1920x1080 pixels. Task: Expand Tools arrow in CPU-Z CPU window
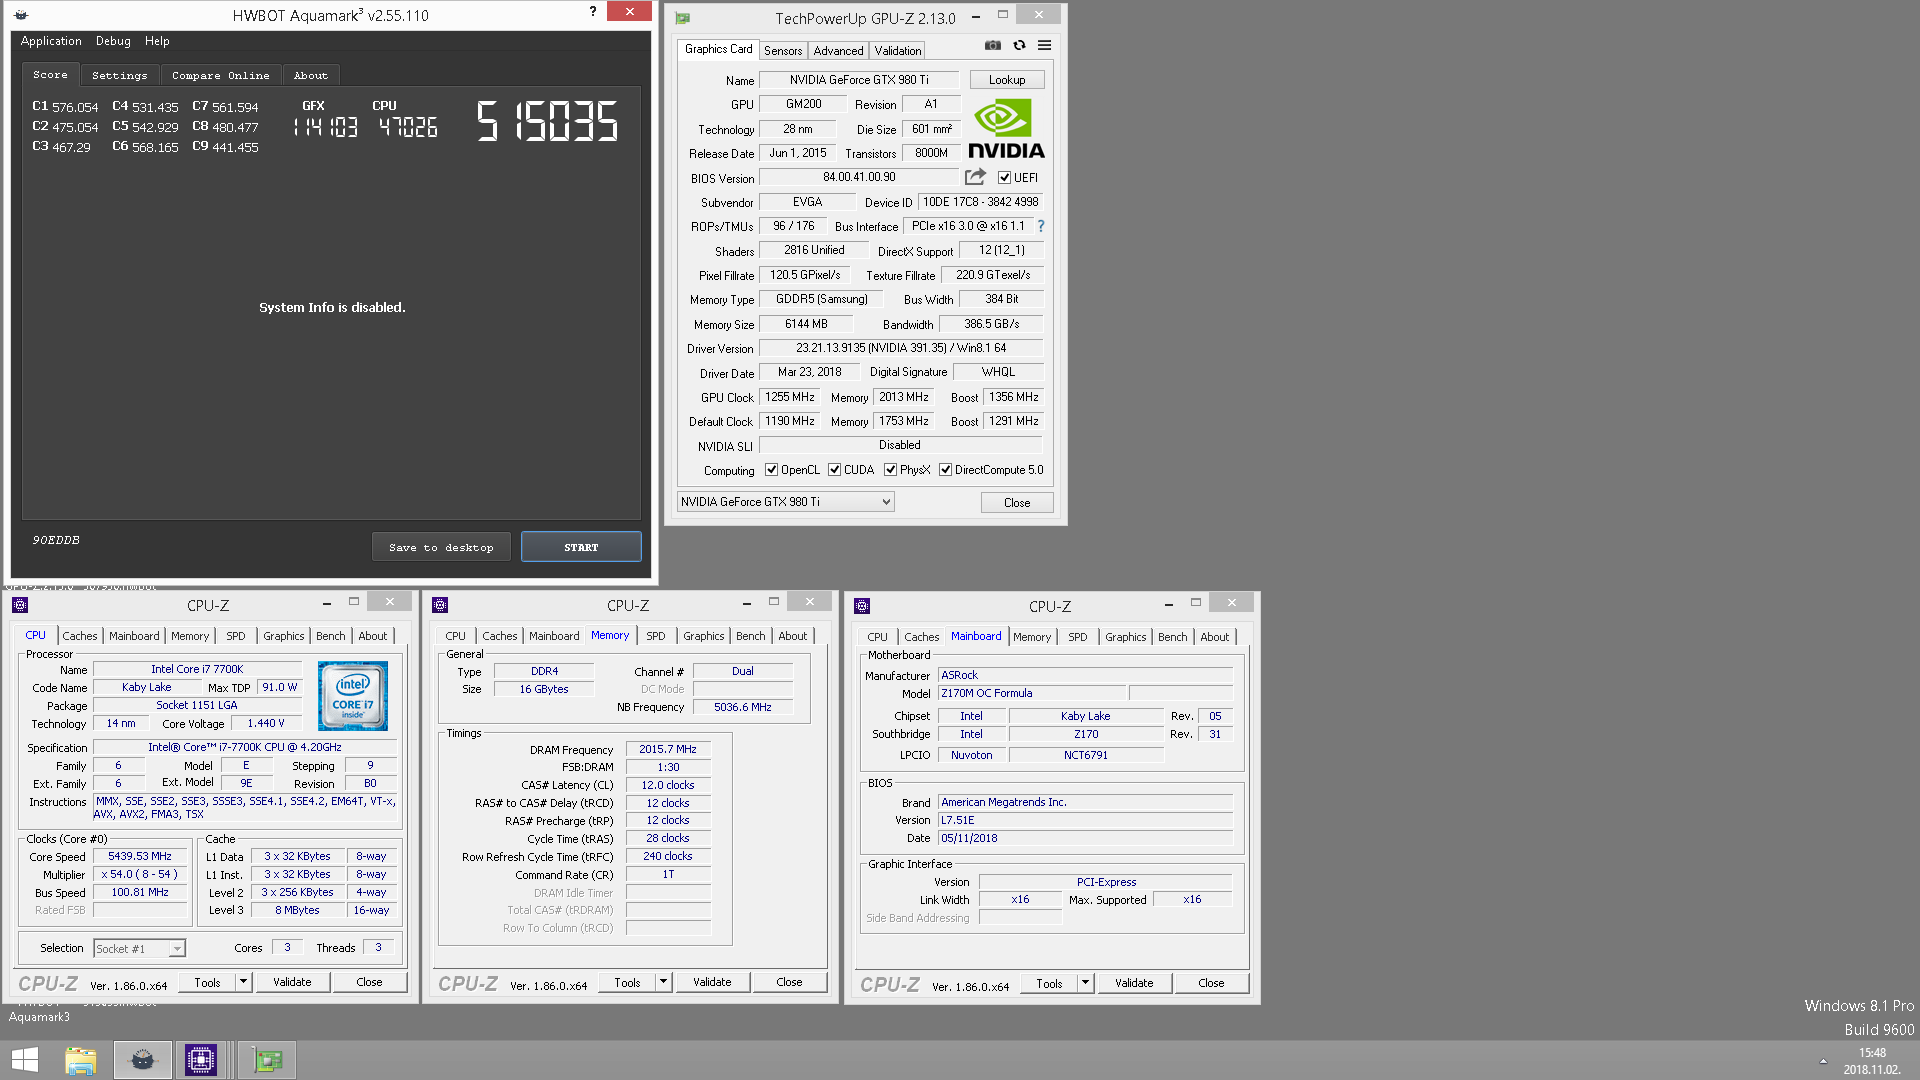[243, 982]
